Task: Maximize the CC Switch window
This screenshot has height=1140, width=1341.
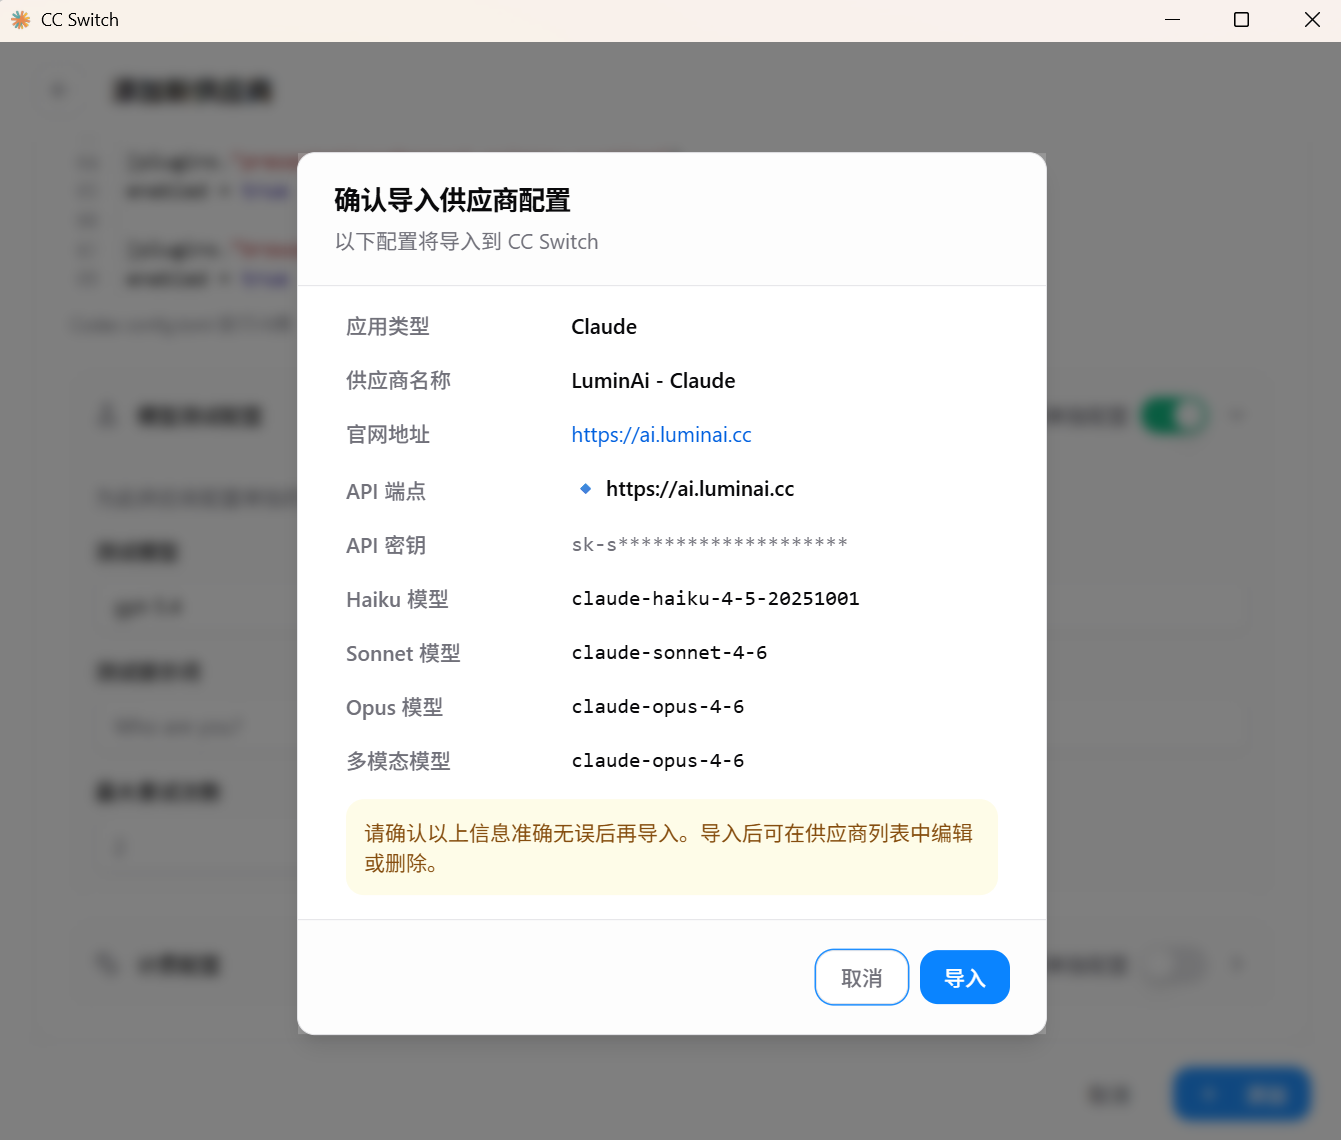Action: click(x=1242, y=20)
